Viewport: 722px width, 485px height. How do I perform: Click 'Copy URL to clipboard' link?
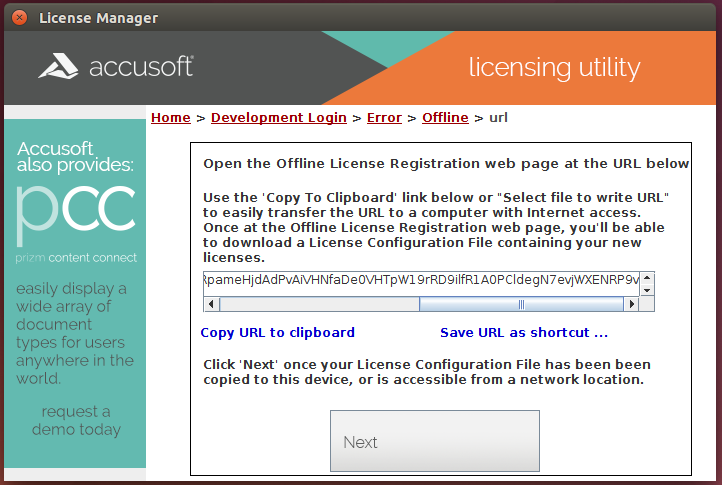(278, 332)
